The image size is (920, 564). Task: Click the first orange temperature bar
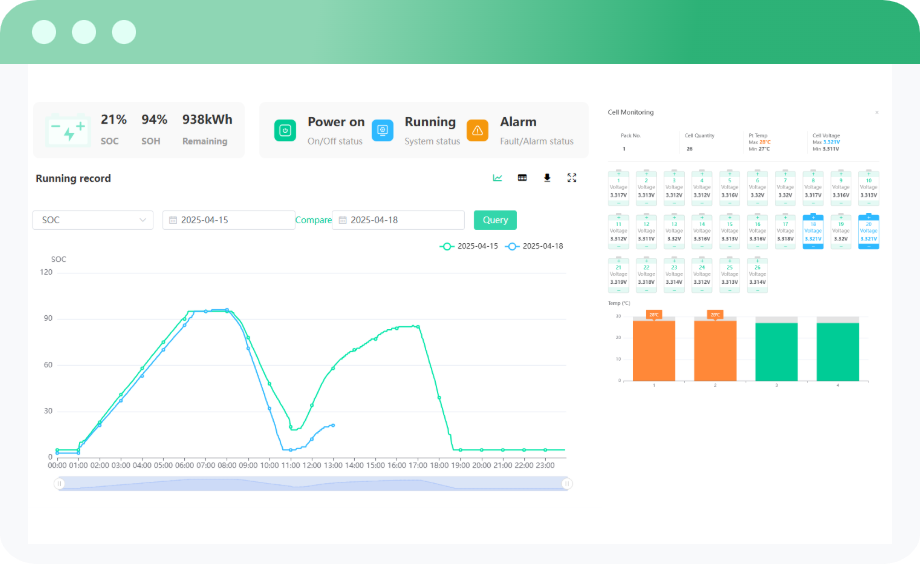pos(654,350)
